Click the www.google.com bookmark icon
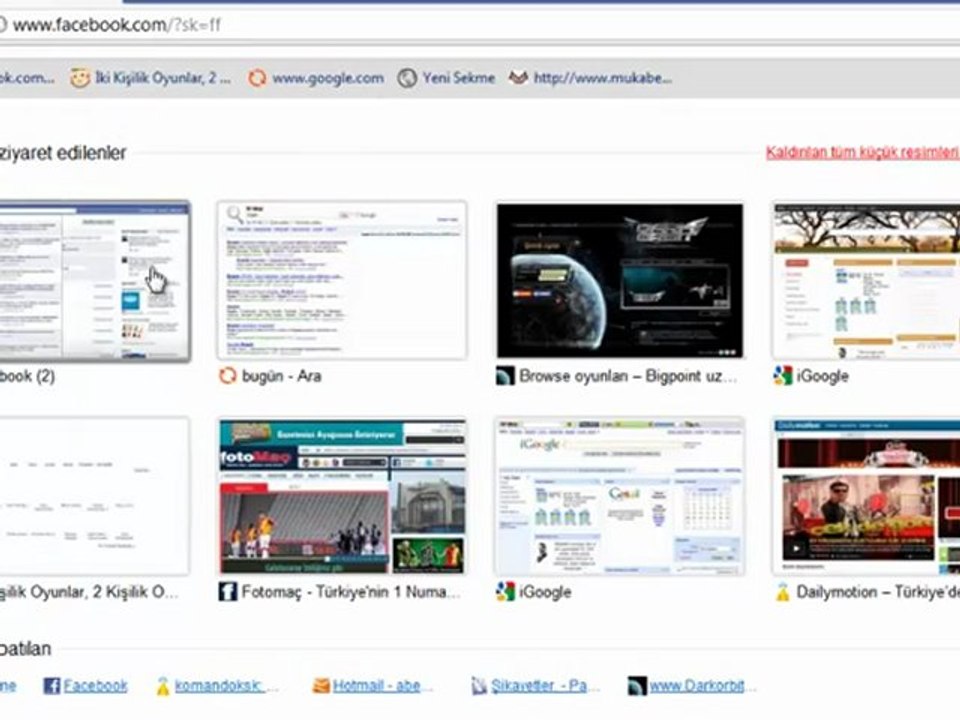This screenshot has width=960, height=720. (257, 78)
